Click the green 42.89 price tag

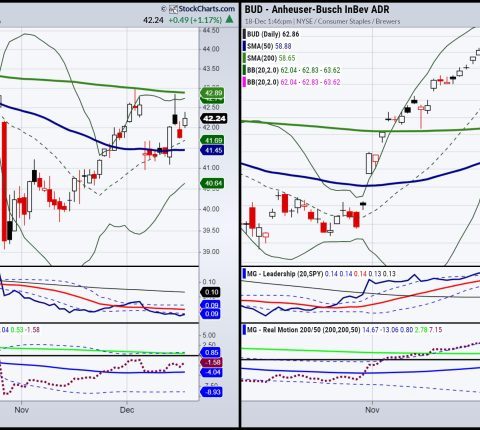pos(212,93)
